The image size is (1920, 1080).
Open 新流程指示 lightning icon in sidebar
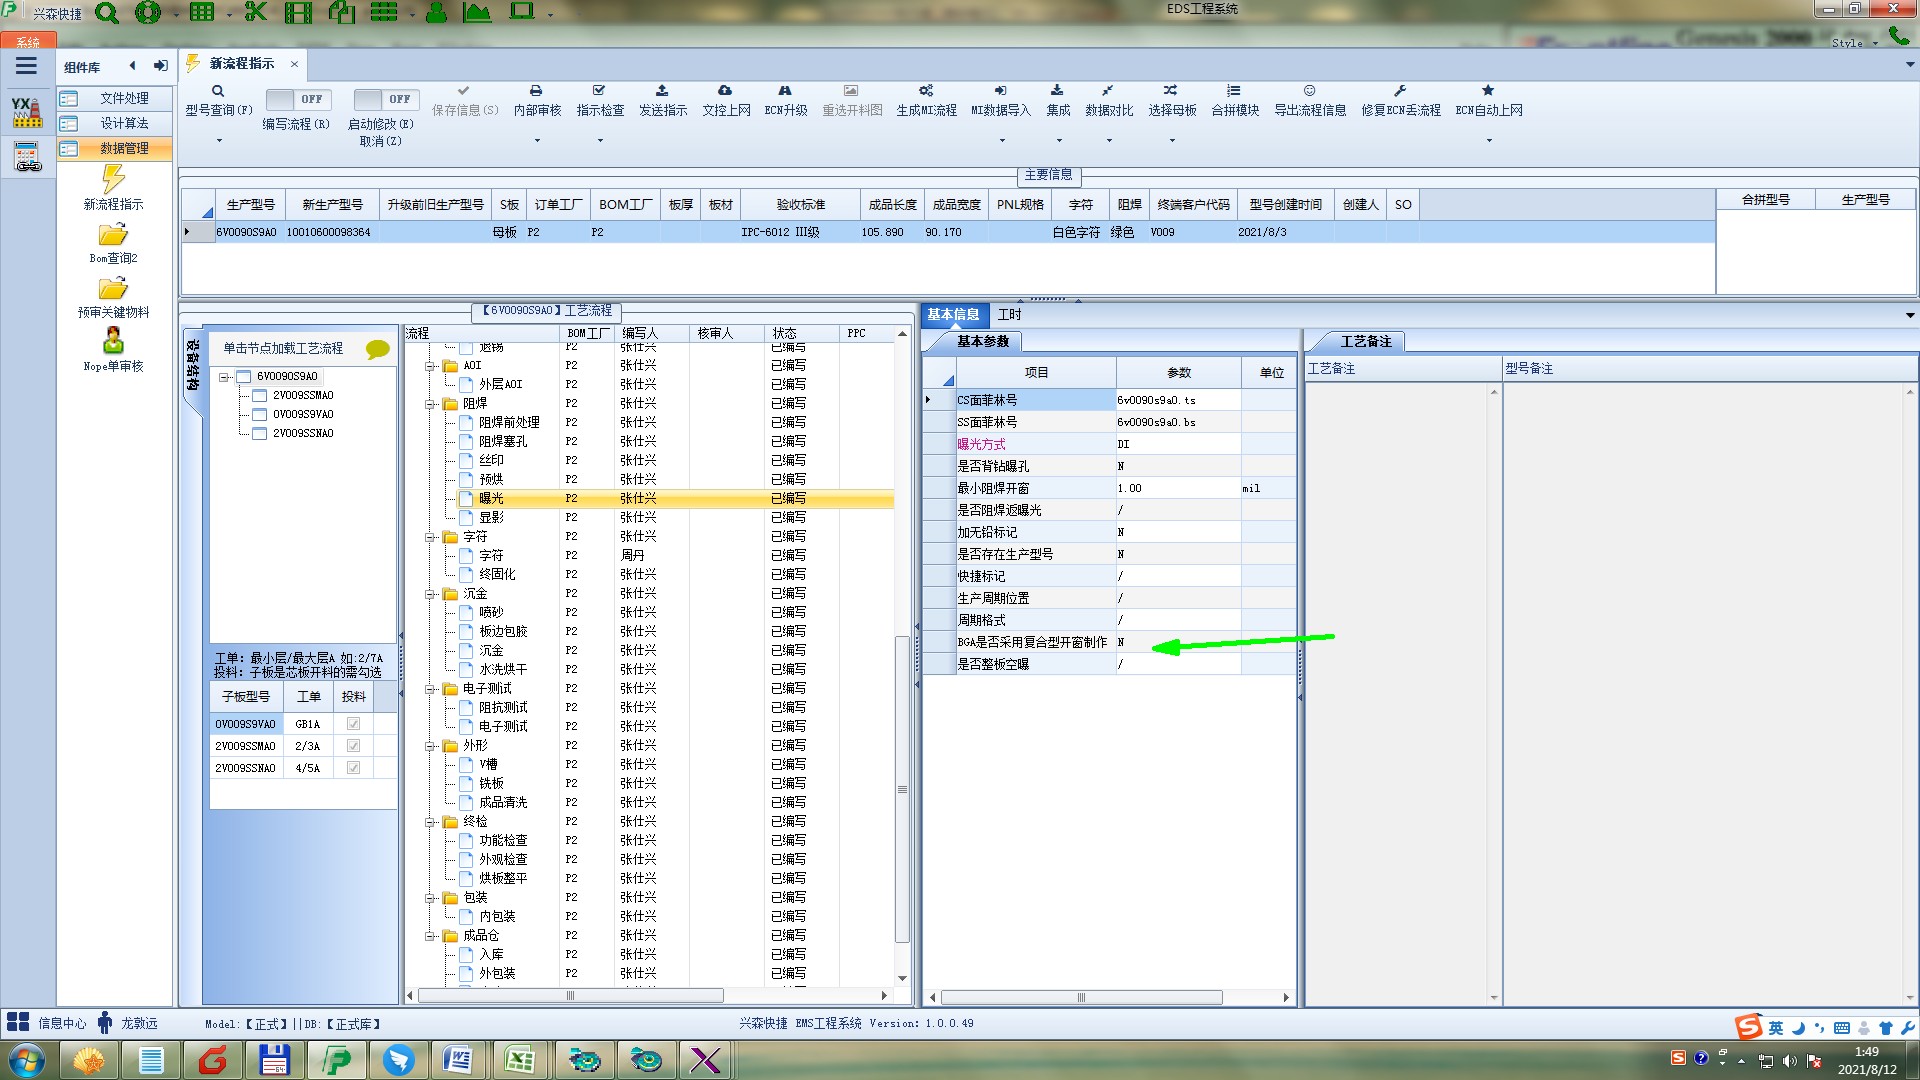pos(113,180)
